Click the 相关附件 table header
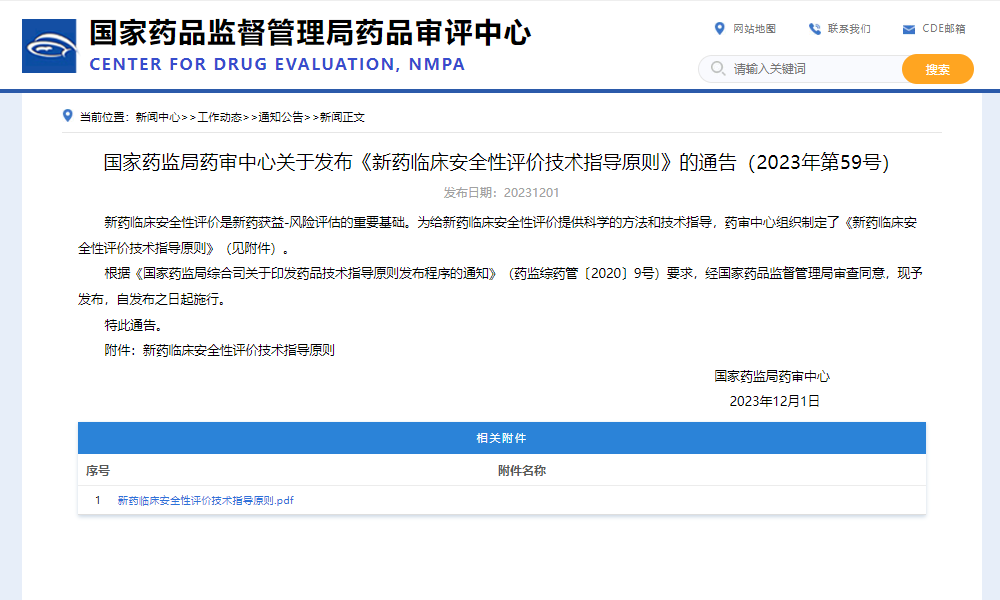 pyautogui.click(x=501, y=438)
